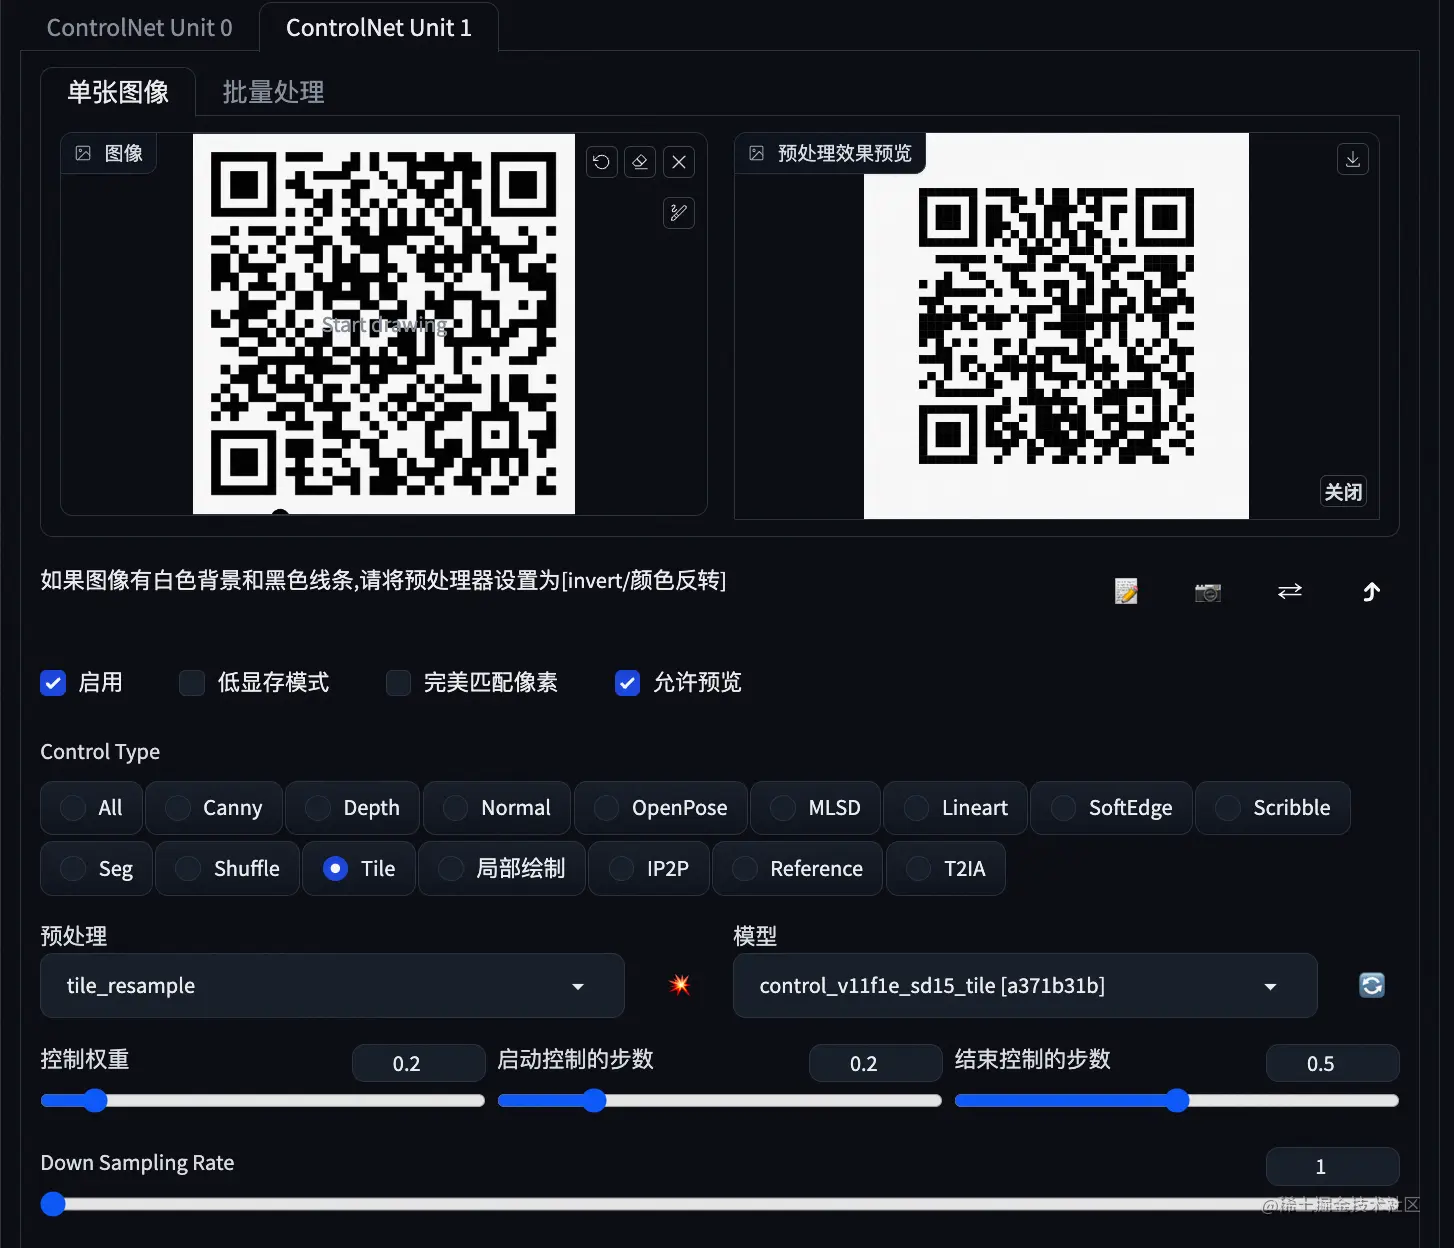The width and height of the screenshot is (1454, 1248).
Task: Select the OpenPose control type
Action: (661, 808)
